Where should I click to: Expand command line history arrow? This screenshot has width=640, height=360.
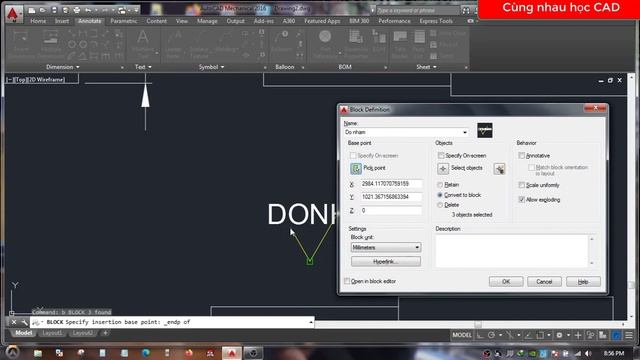tap(311, 322)
